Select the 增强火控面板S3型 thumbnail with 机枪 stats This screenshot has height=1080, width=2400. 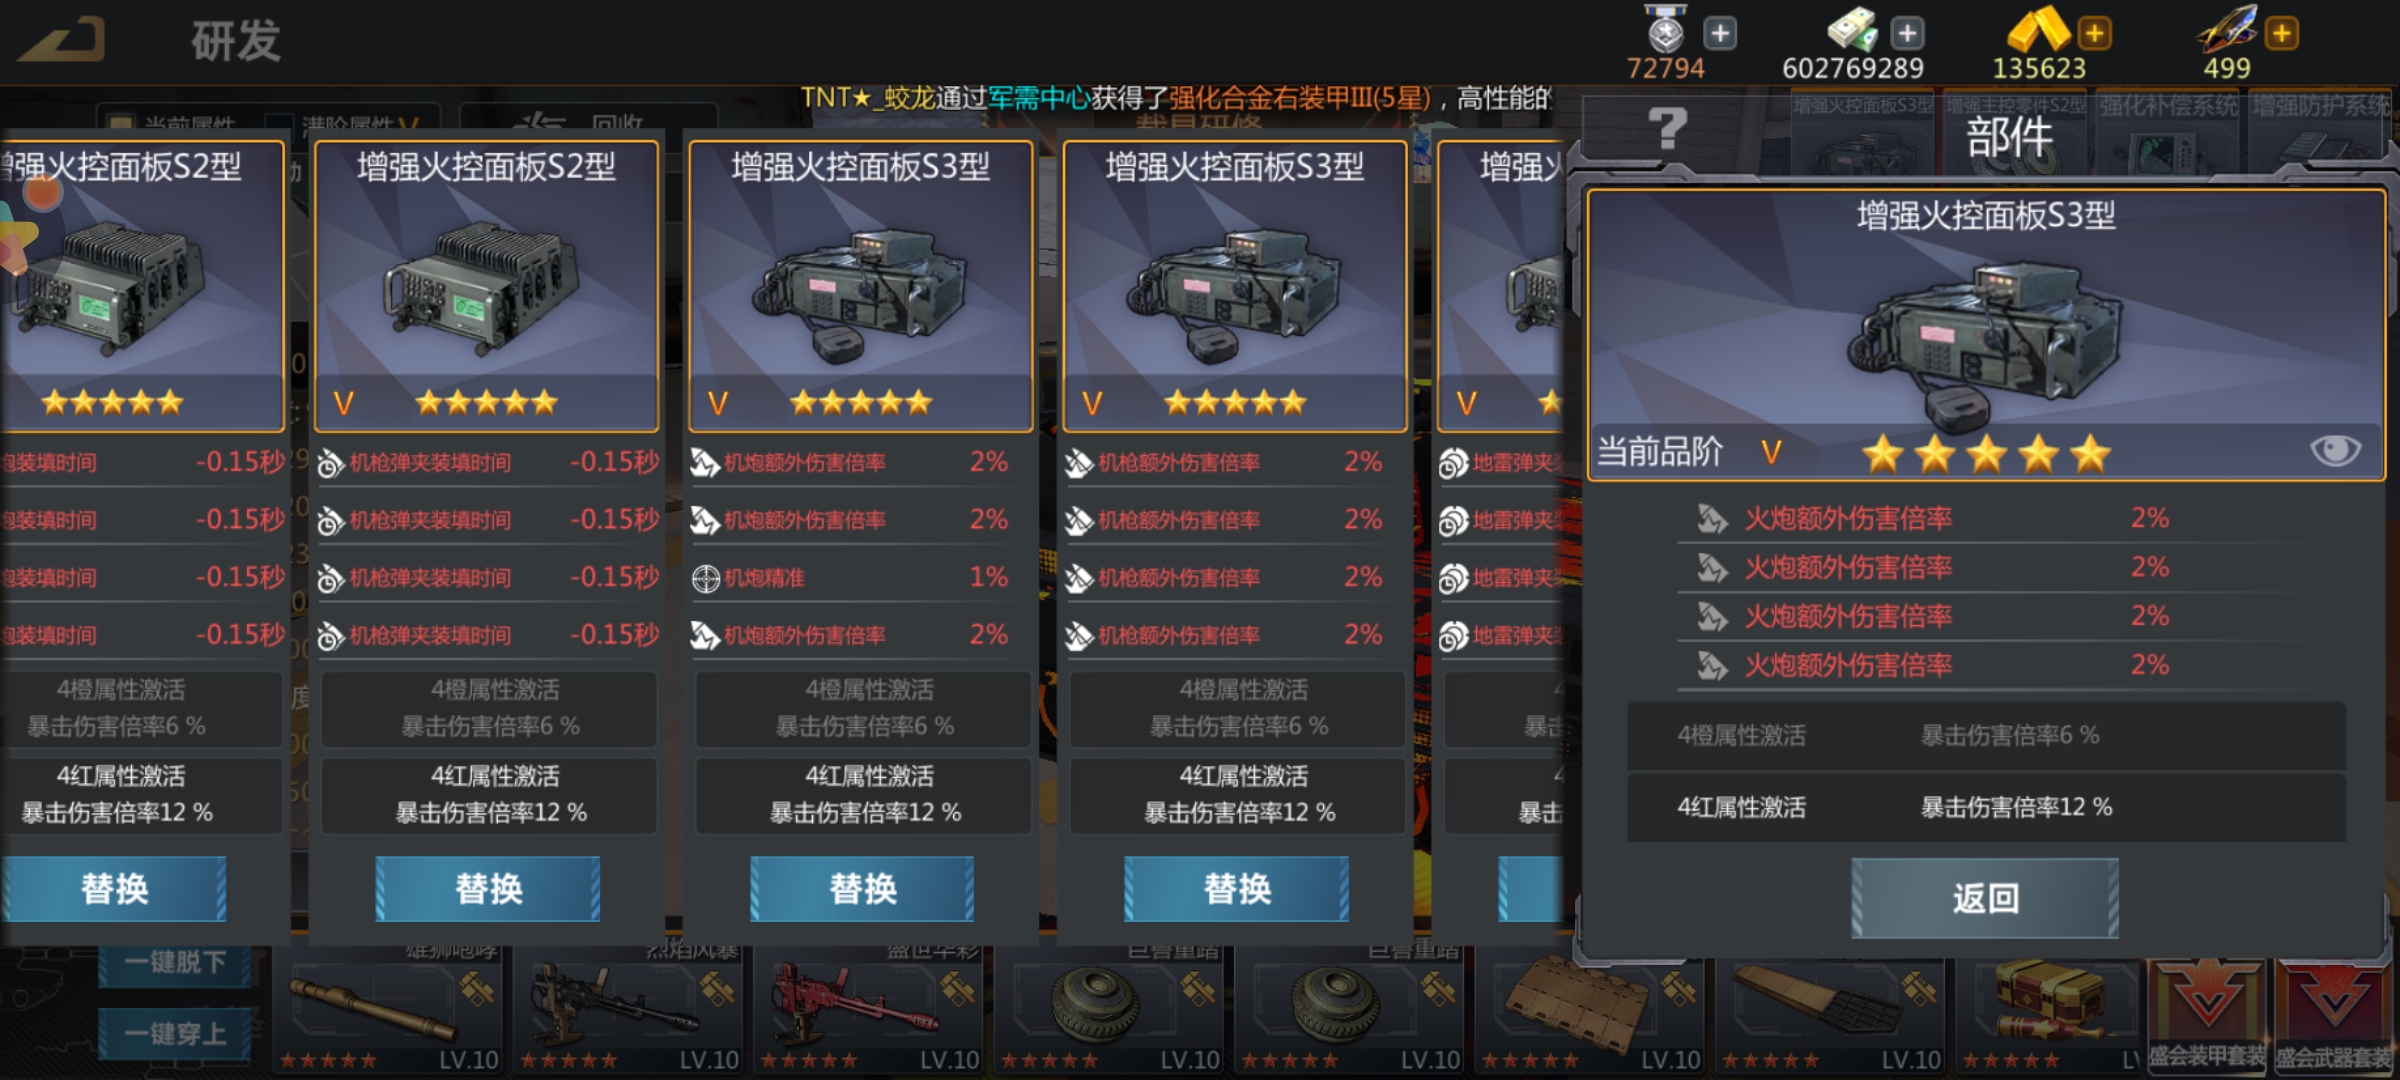1235,286
